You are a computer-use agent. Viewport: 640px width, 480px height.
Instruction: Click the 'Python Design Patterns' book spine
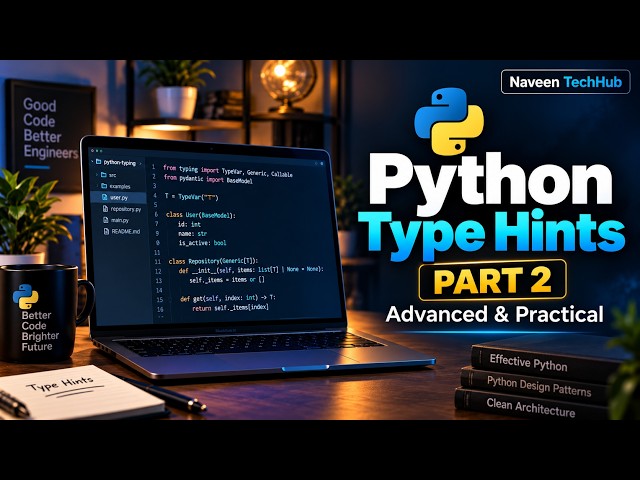(x=539, y=386)
